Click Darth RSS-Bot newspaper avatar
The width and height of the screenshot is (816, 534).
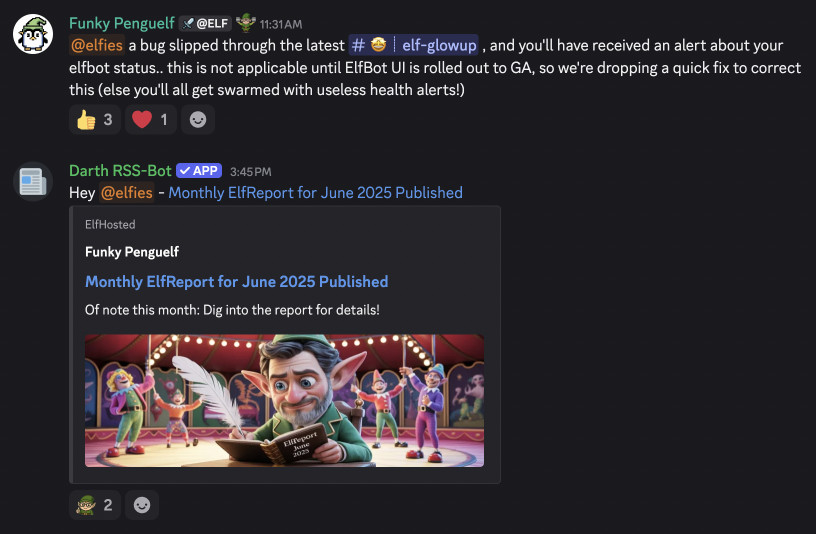(x=33, y=182)
